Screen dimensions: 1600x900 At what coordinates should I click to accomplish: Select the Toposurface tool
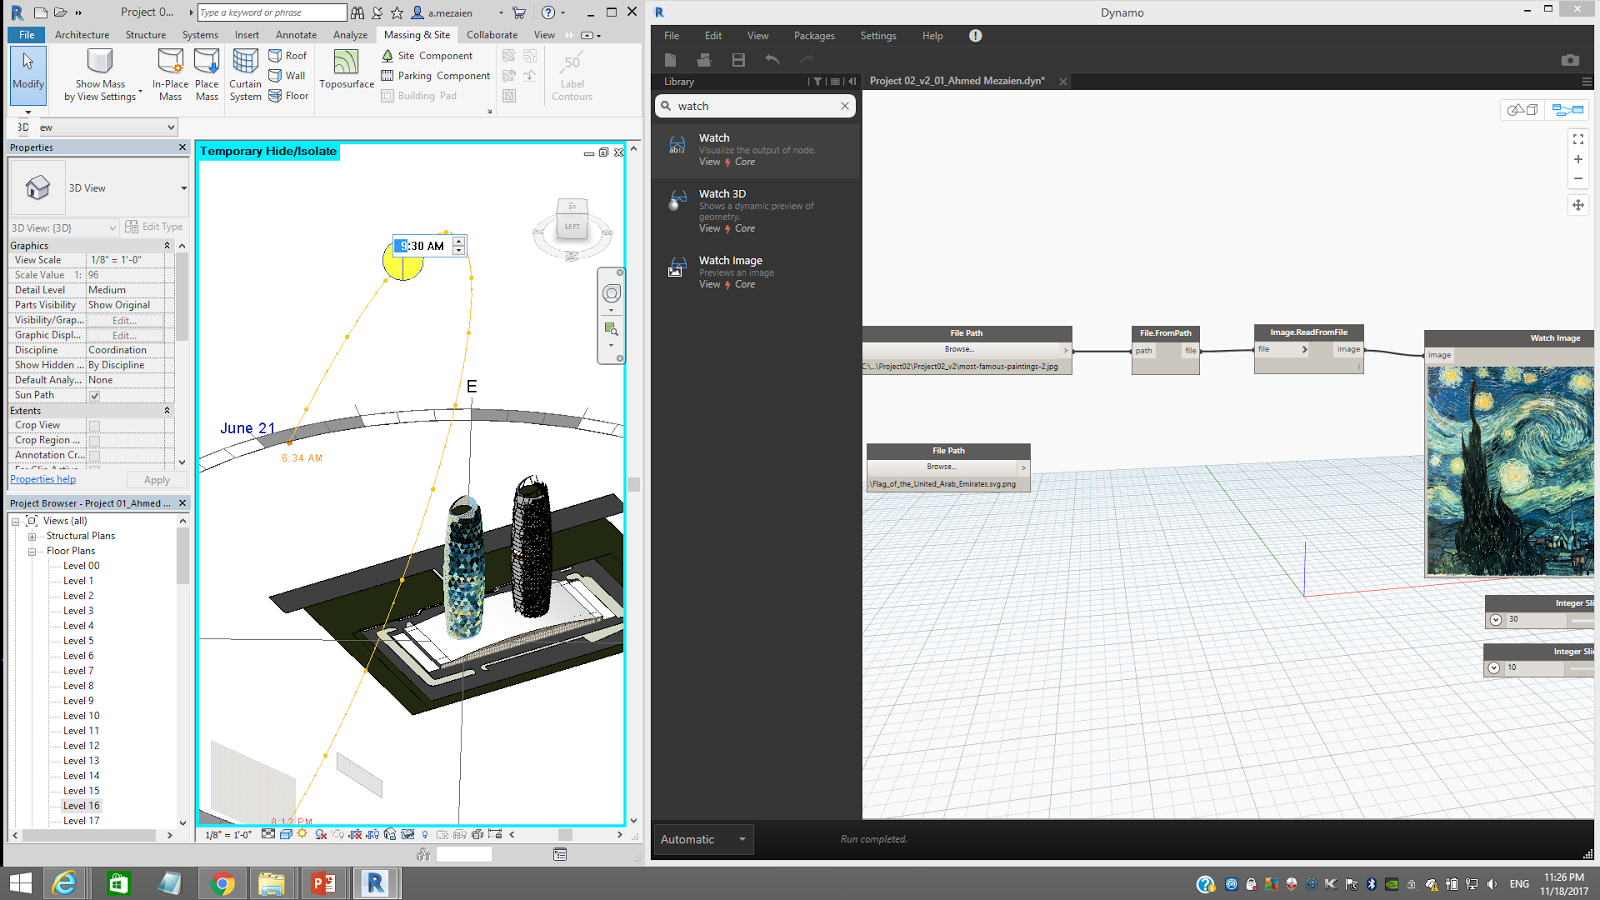[346, 72]
